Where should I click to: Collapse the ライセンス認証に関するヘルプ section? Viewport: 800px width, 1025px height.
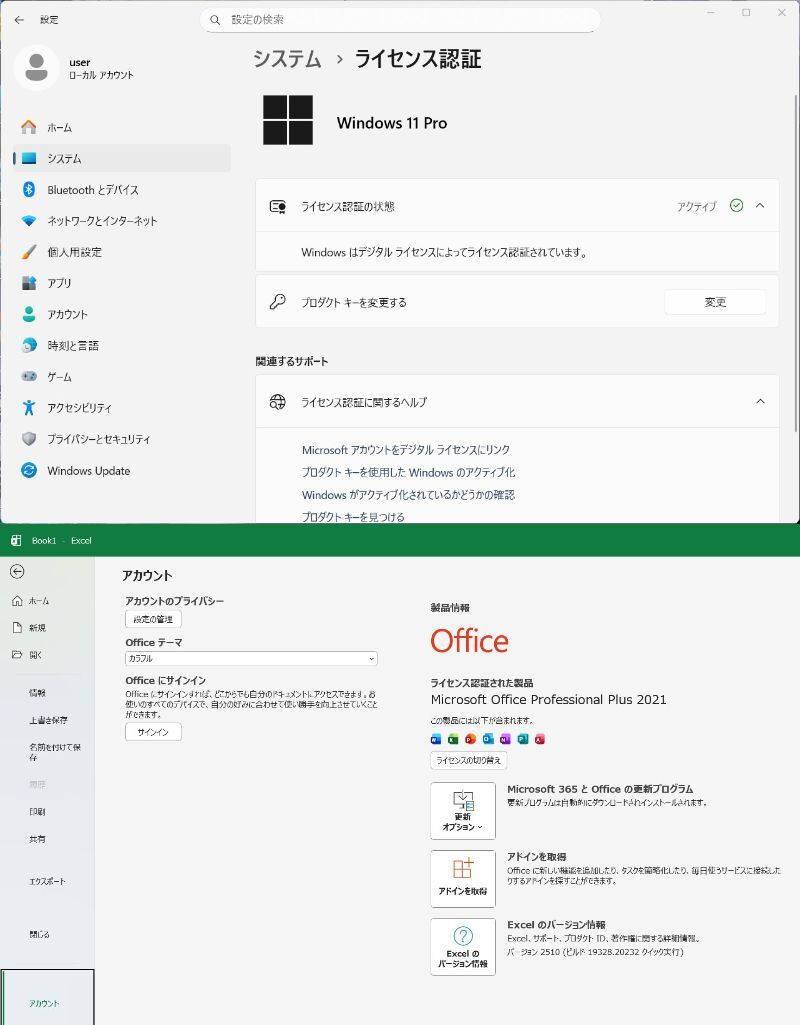[760, 402]
